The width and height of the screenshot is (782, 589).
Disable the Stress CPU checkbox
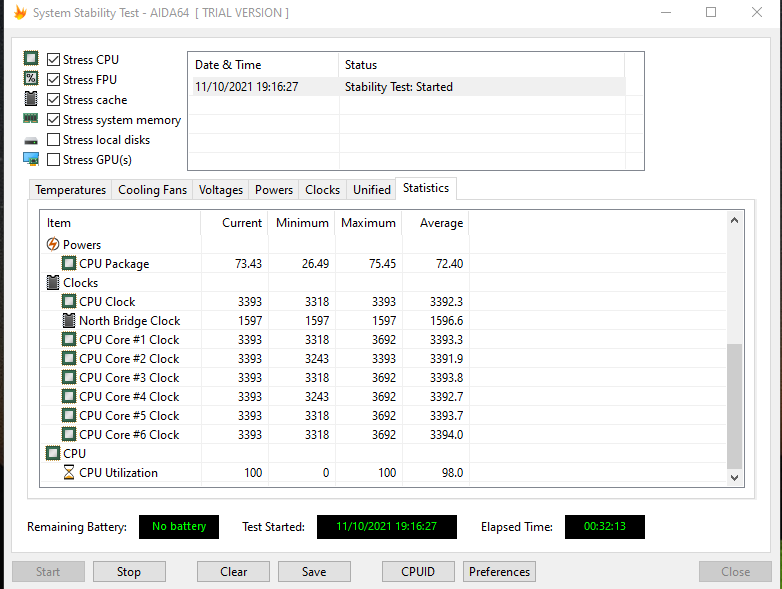tap(53, 59)
